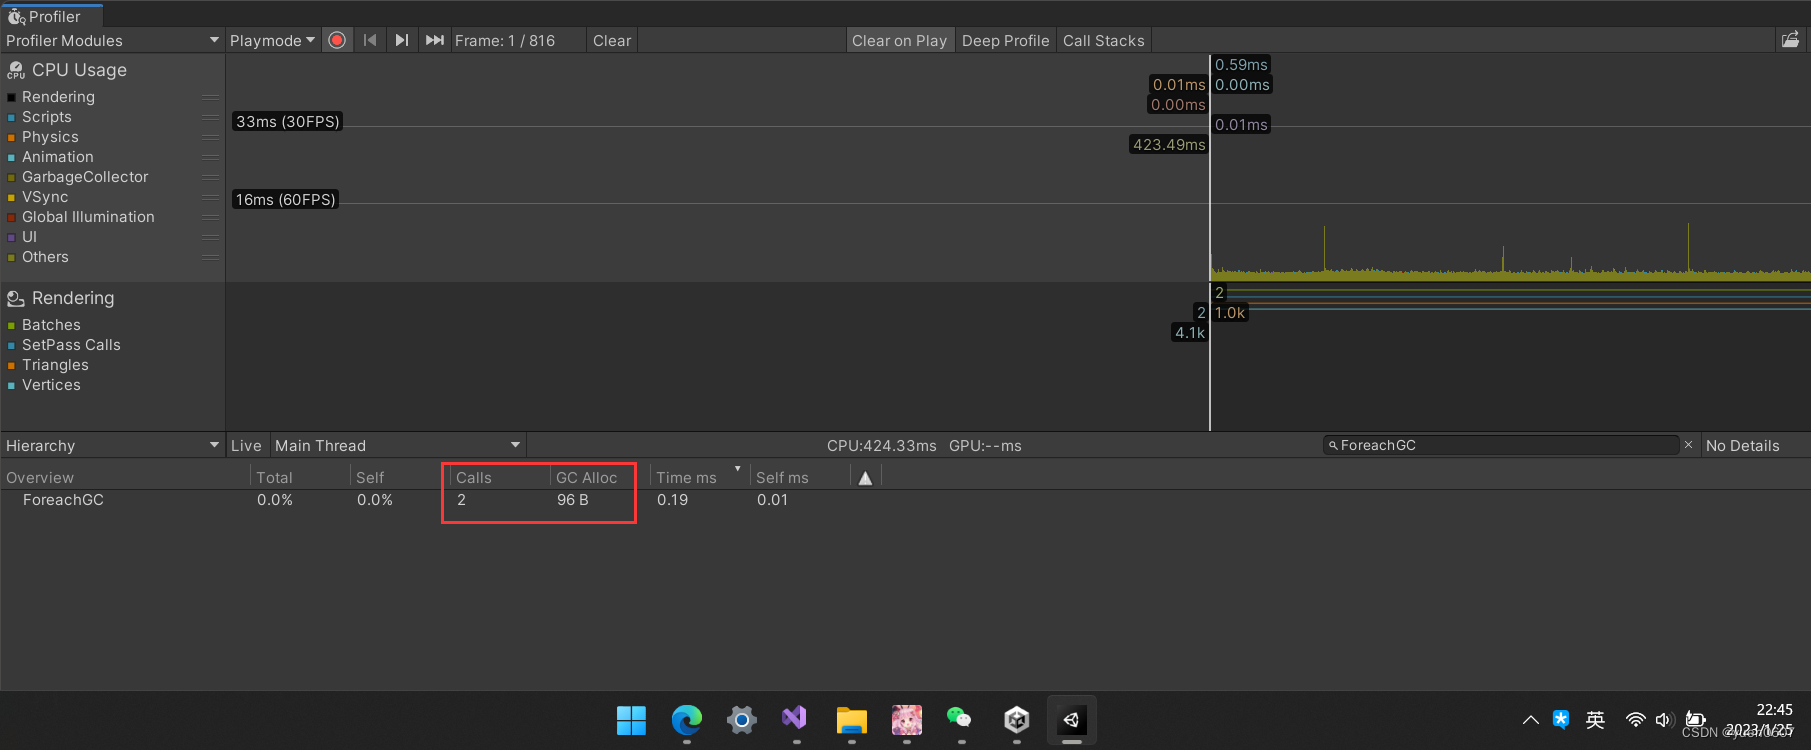Click the blue shield tray icon
The height and width of the screenshot is (750, 1811).
coord(1561,719)
